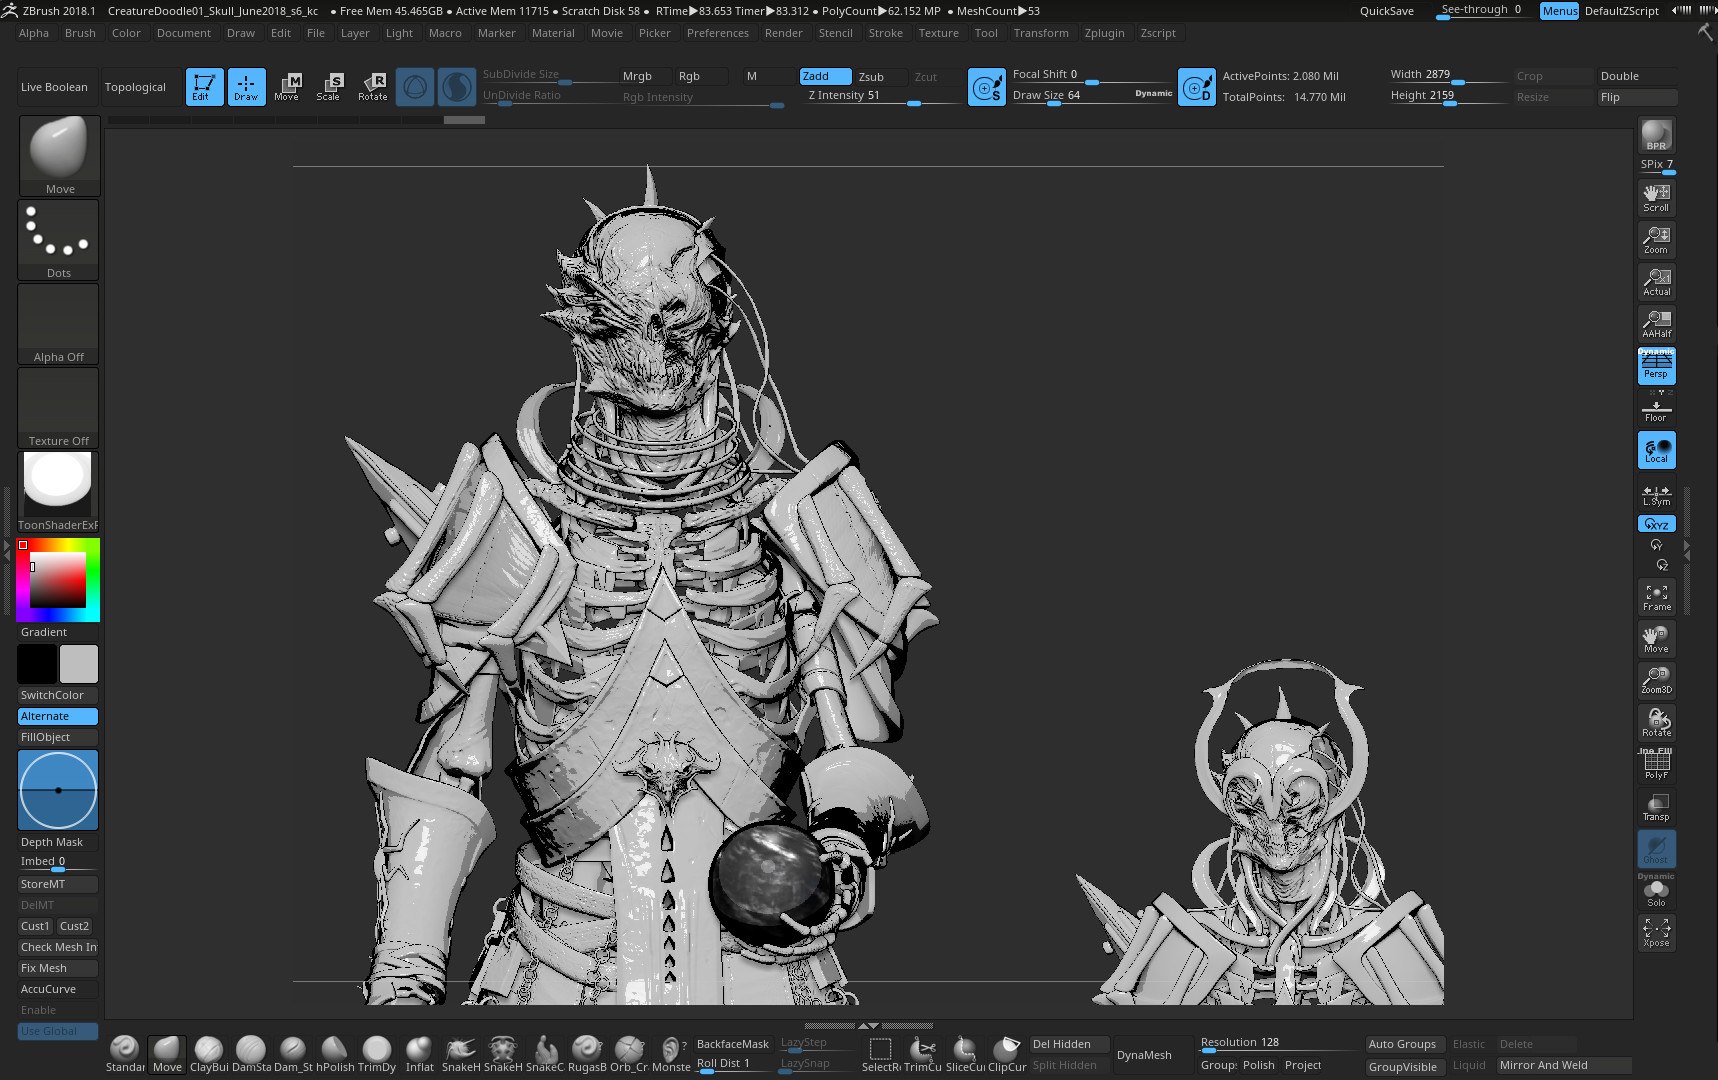
Task: Pick the hPolish brush
Action: pyautogui.click(x=335, y=1054)
